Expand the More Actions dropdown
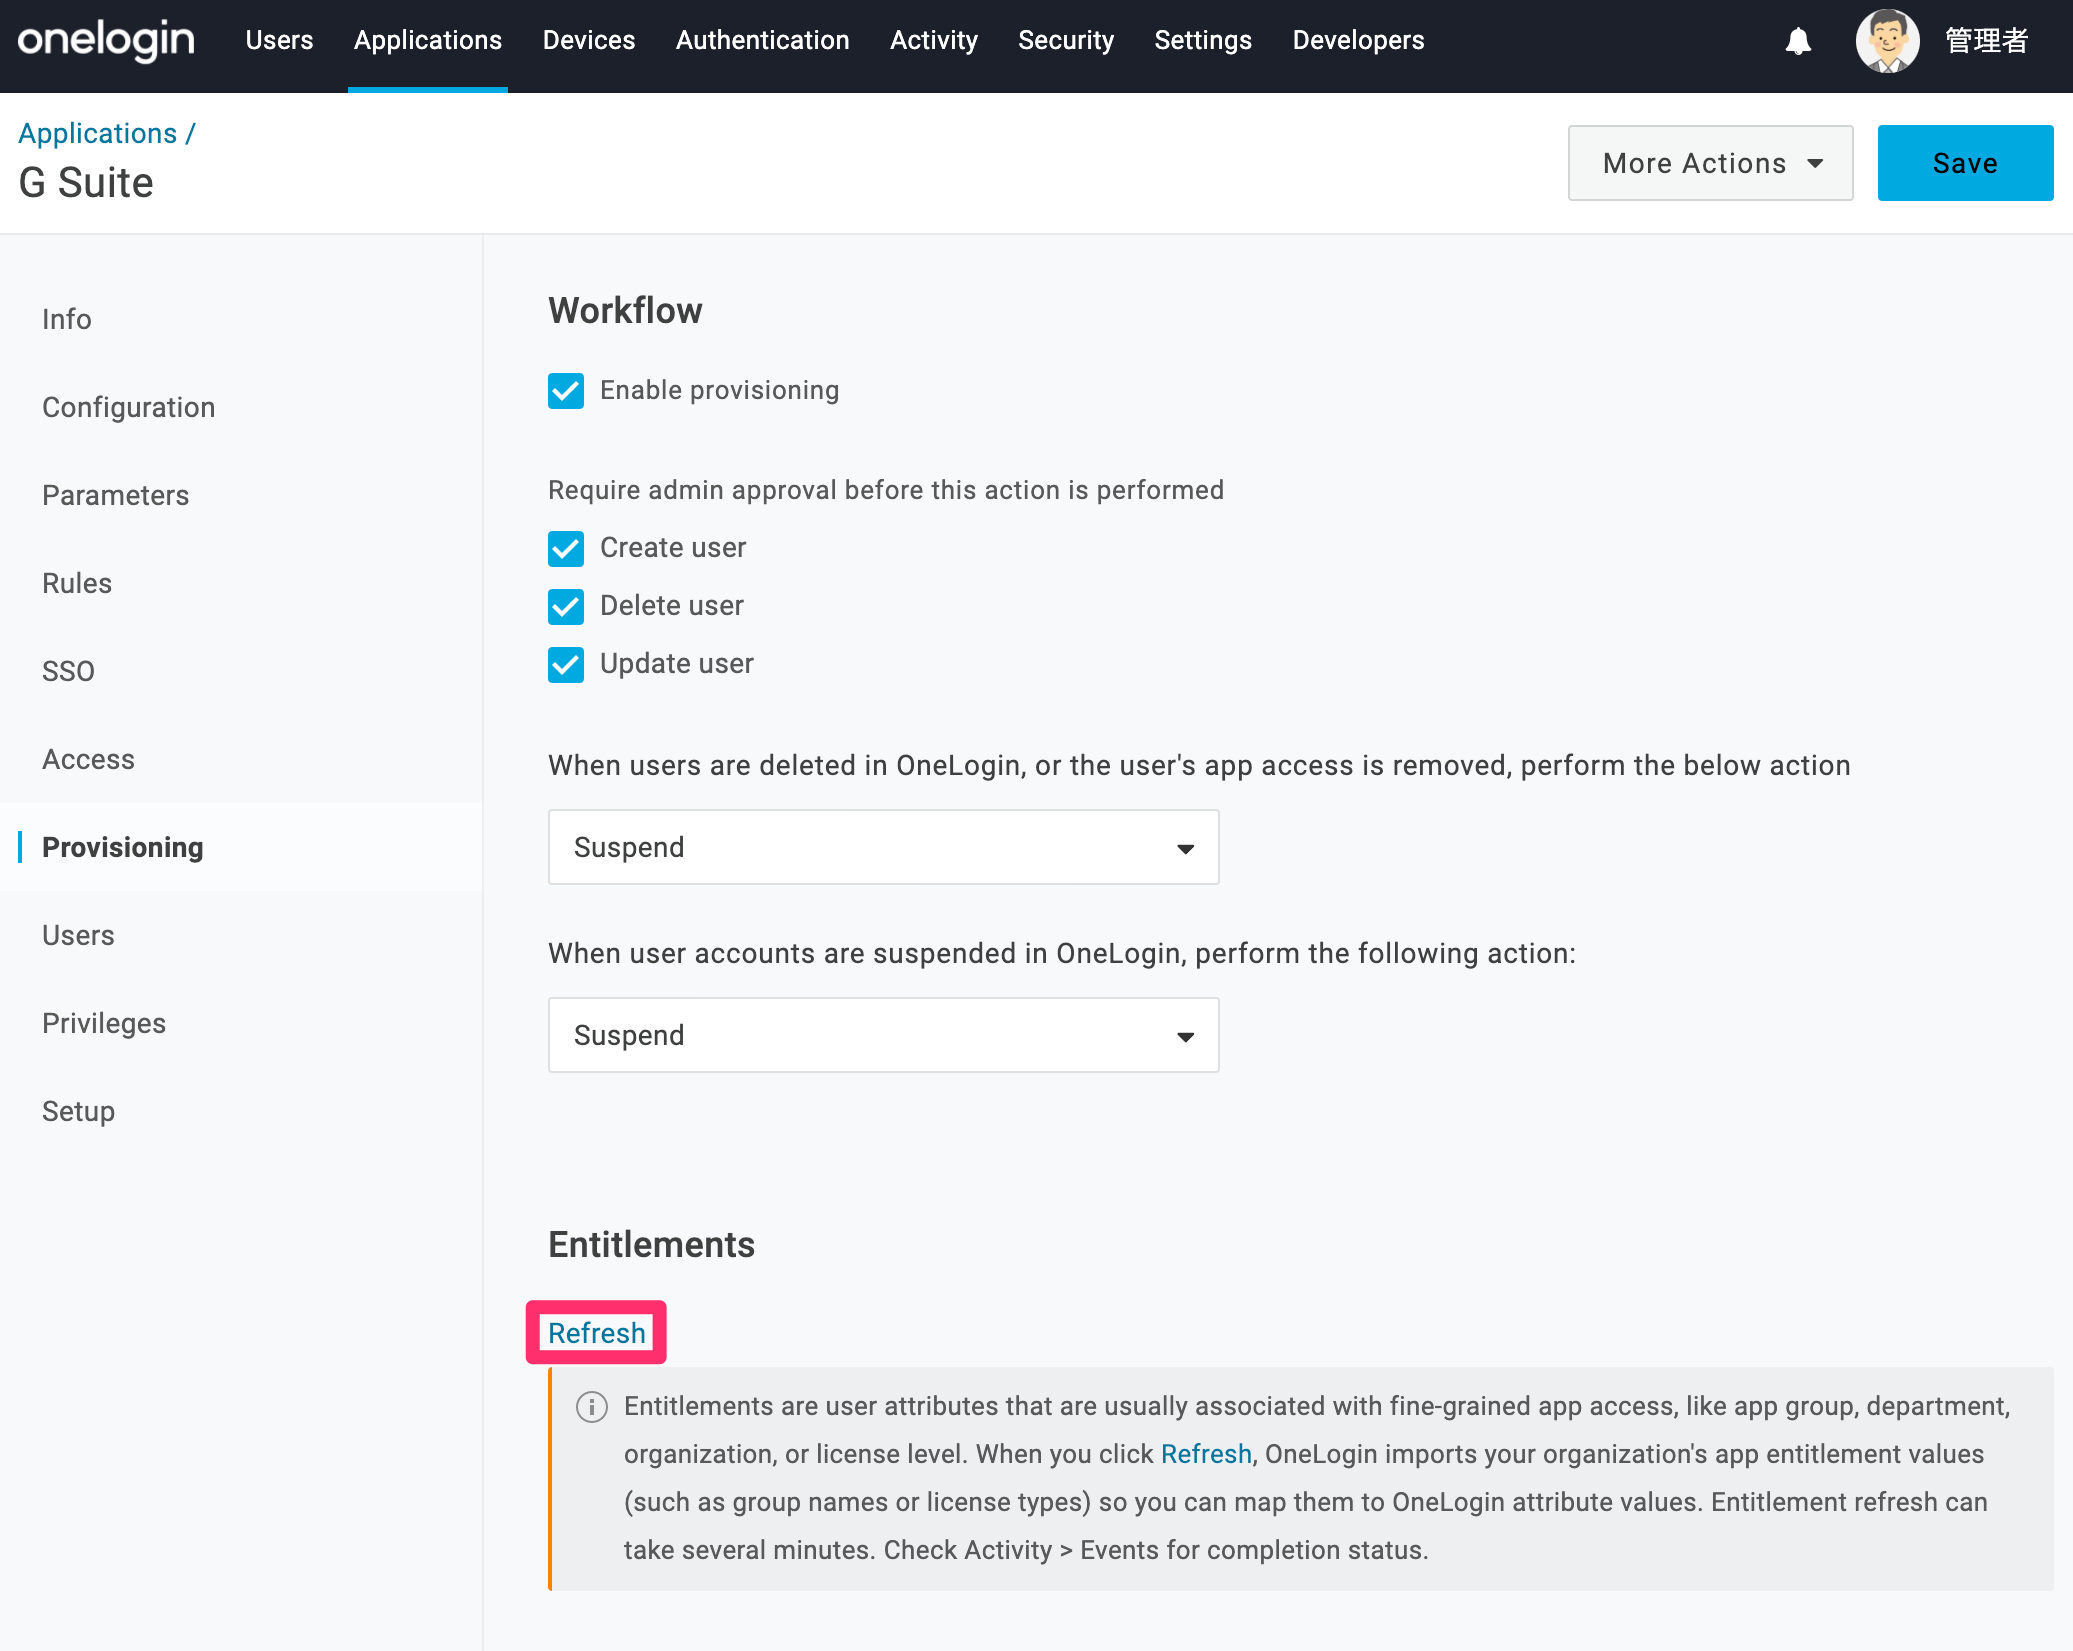2073x1651 pixels. pos(1710,163)
